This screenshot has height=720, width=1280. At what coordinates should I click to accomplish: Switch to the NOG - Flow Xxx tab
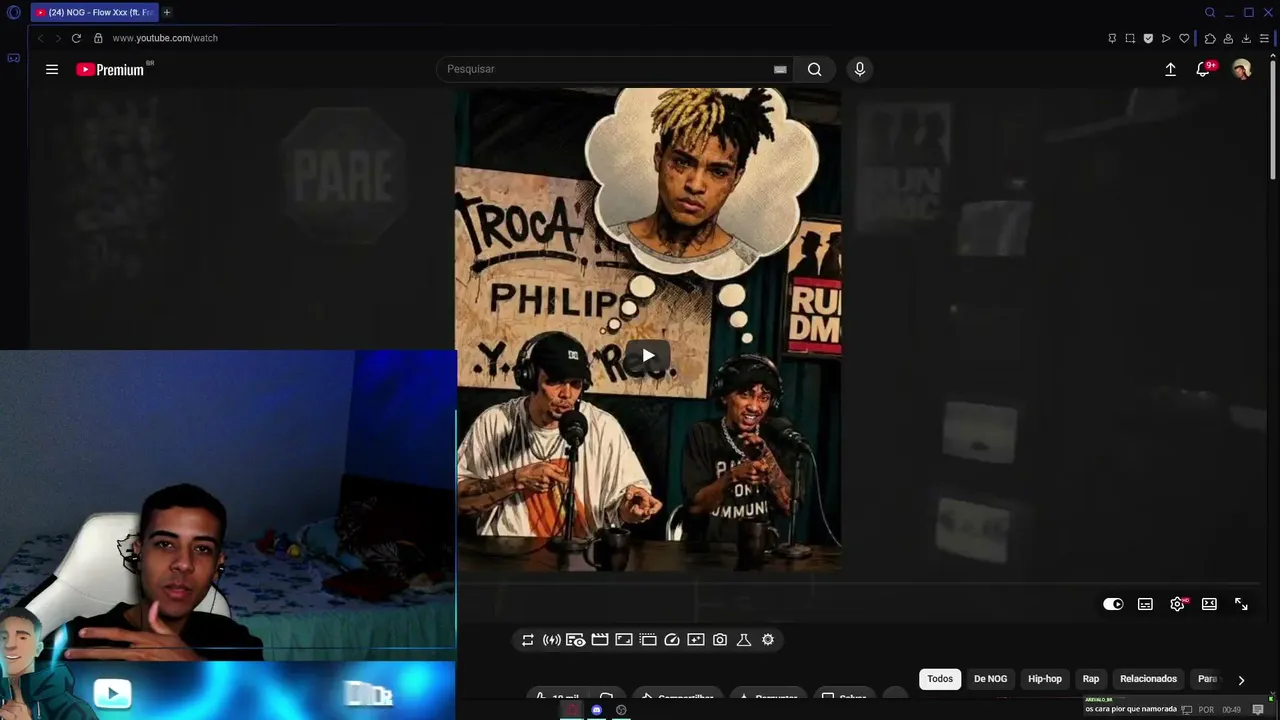(93, 13)
